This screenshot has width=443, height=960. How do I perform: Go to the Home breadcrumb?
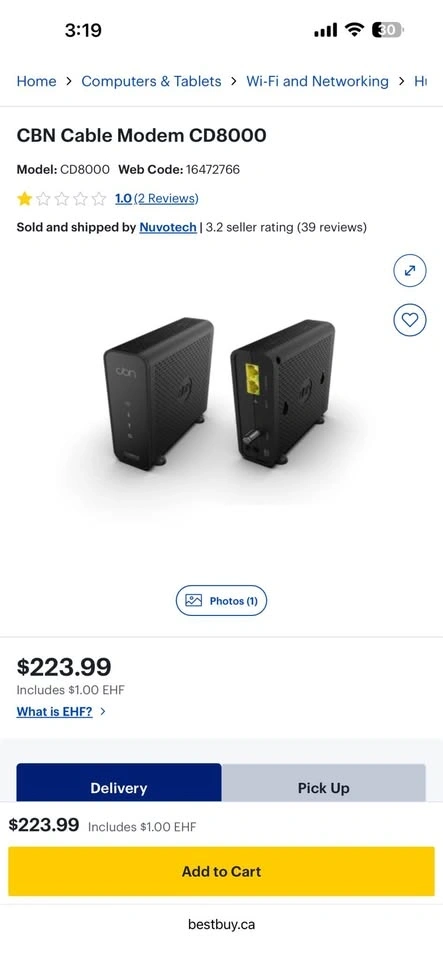(36, 81)
